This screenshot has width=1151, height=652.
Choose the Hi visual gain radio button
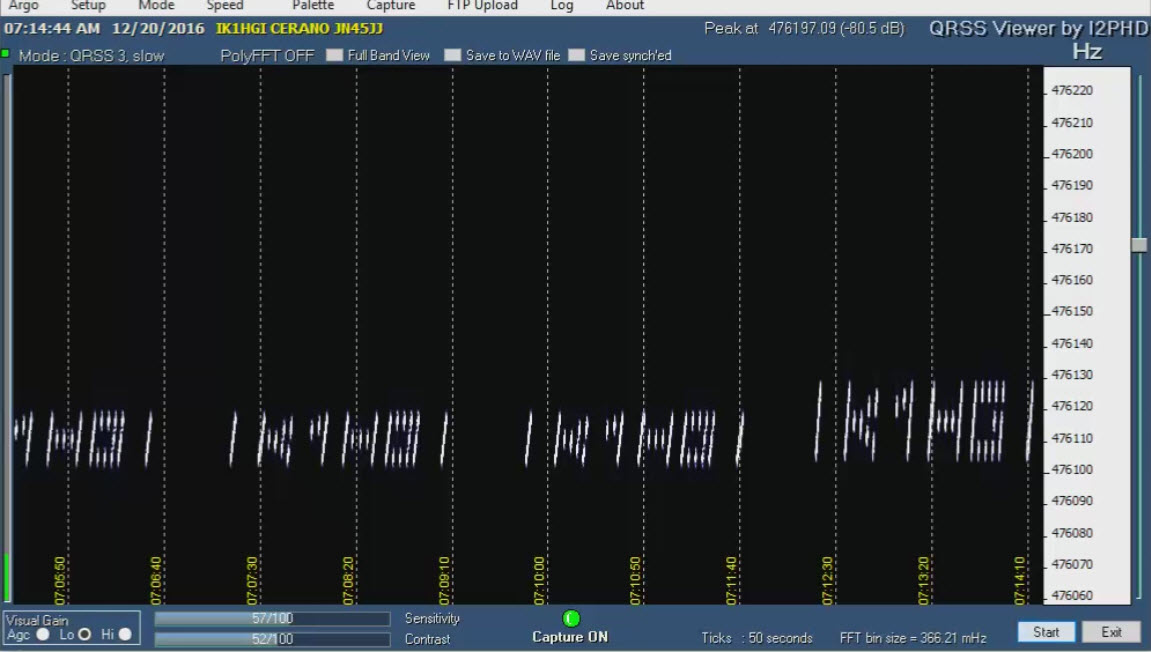[x=125, y=634]
